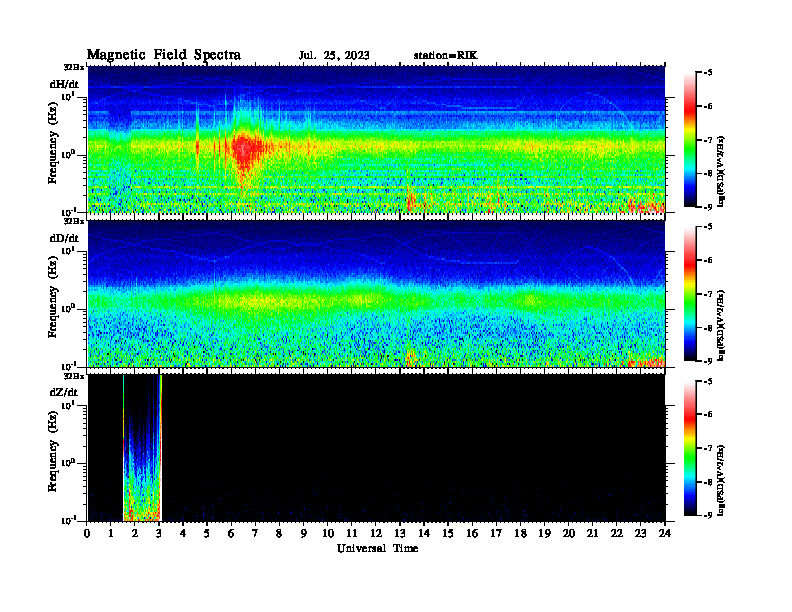Click the date "Jul. 25, 2023"
This screenshot has height=612, width=792.
click(x=334, y=56)
